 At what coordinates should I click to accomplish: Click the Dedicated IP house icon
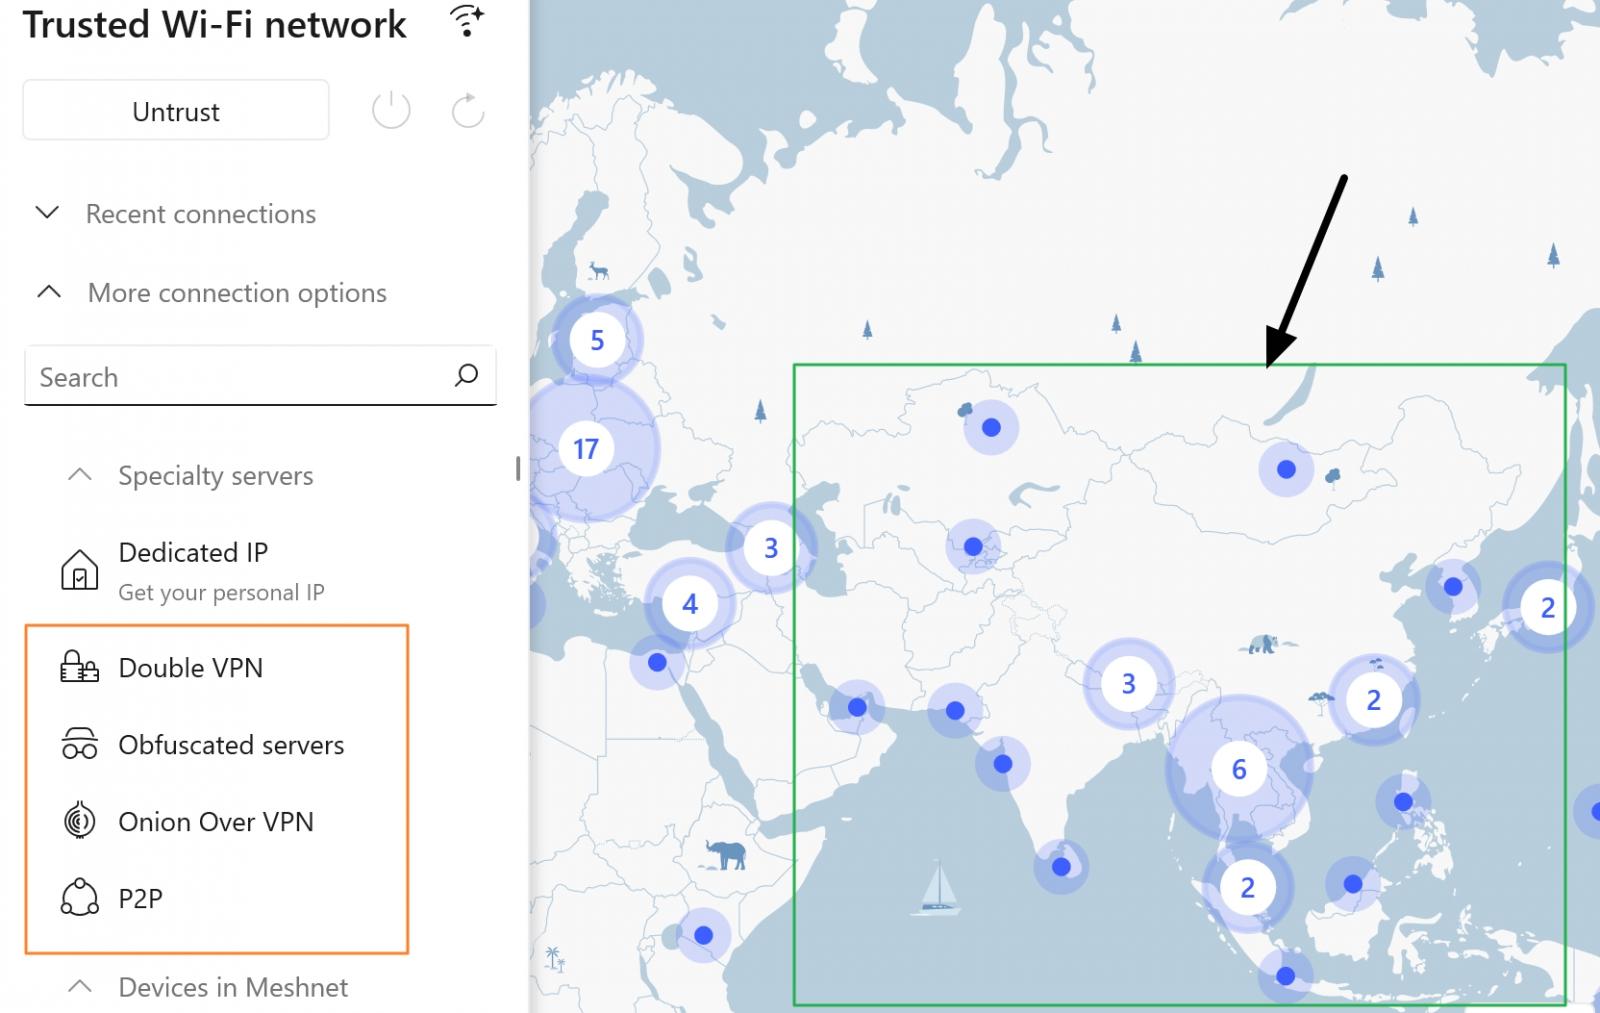tap(80, 568)
